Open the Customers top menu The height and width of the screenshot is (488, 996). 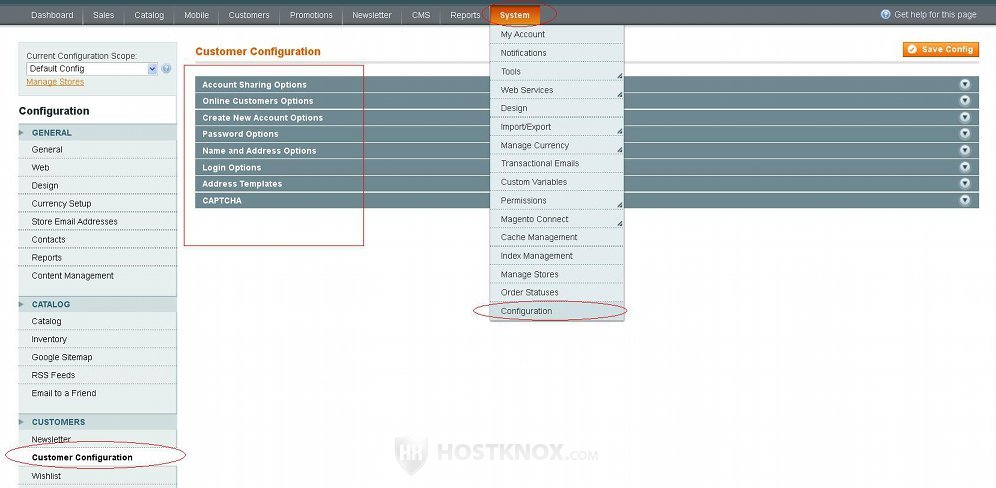[249, 15]
